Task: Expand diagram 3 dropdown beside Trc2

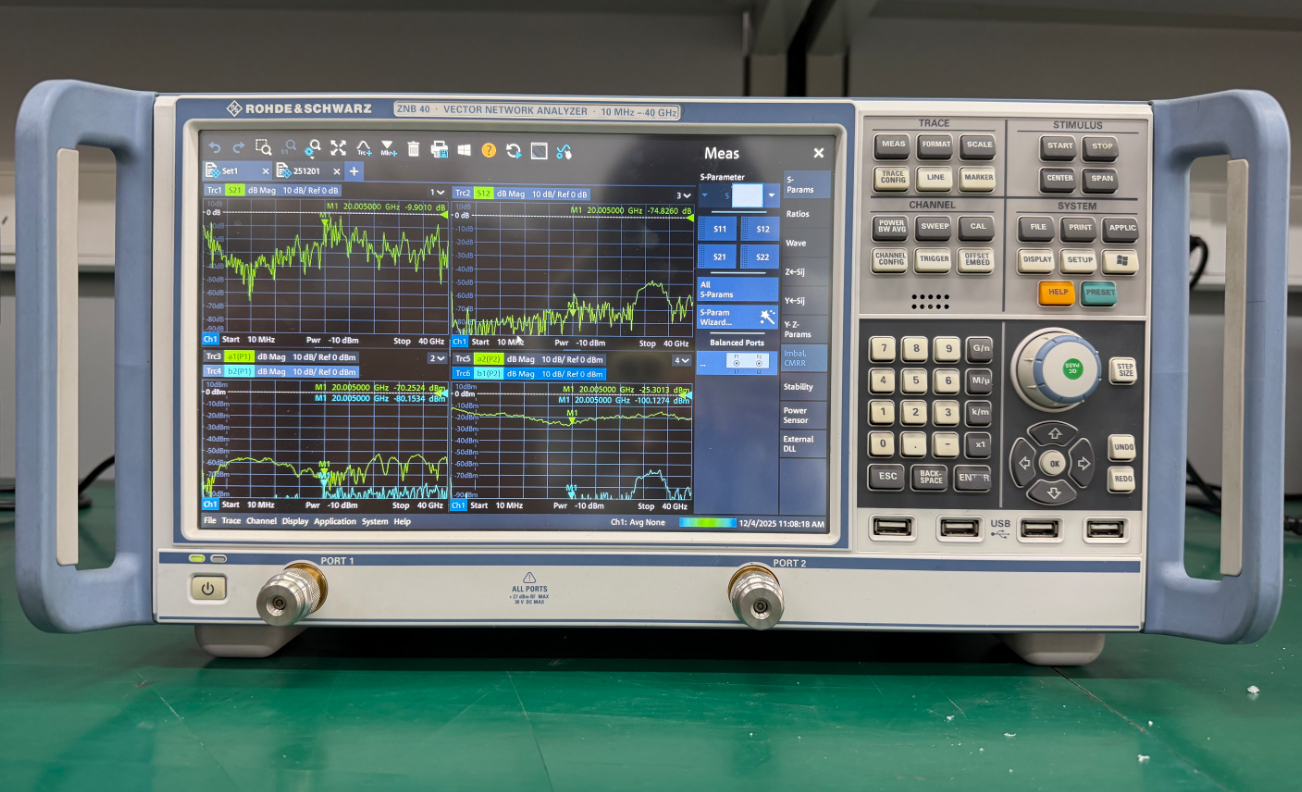Action: pyautogui.click(x=683, y=195)
